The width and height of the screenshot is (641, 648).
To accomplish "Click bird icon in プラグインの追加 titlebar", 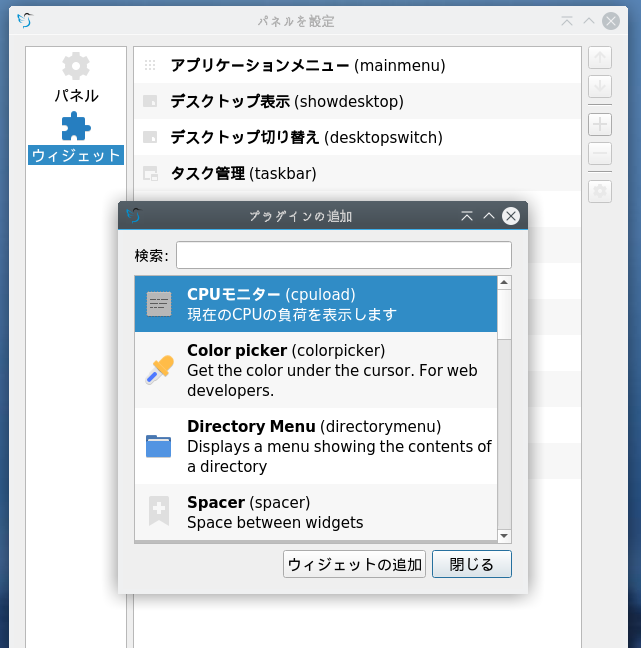I will [134, 215].
